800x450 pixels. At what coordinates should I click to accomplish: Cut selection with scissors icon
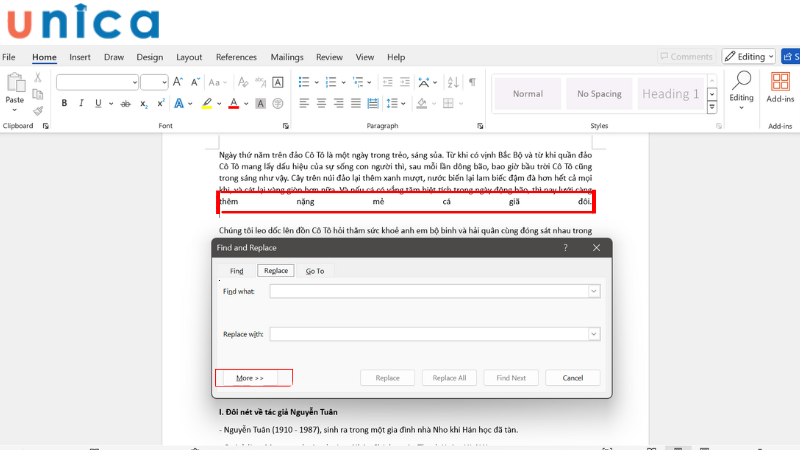(x=38, y=78)
